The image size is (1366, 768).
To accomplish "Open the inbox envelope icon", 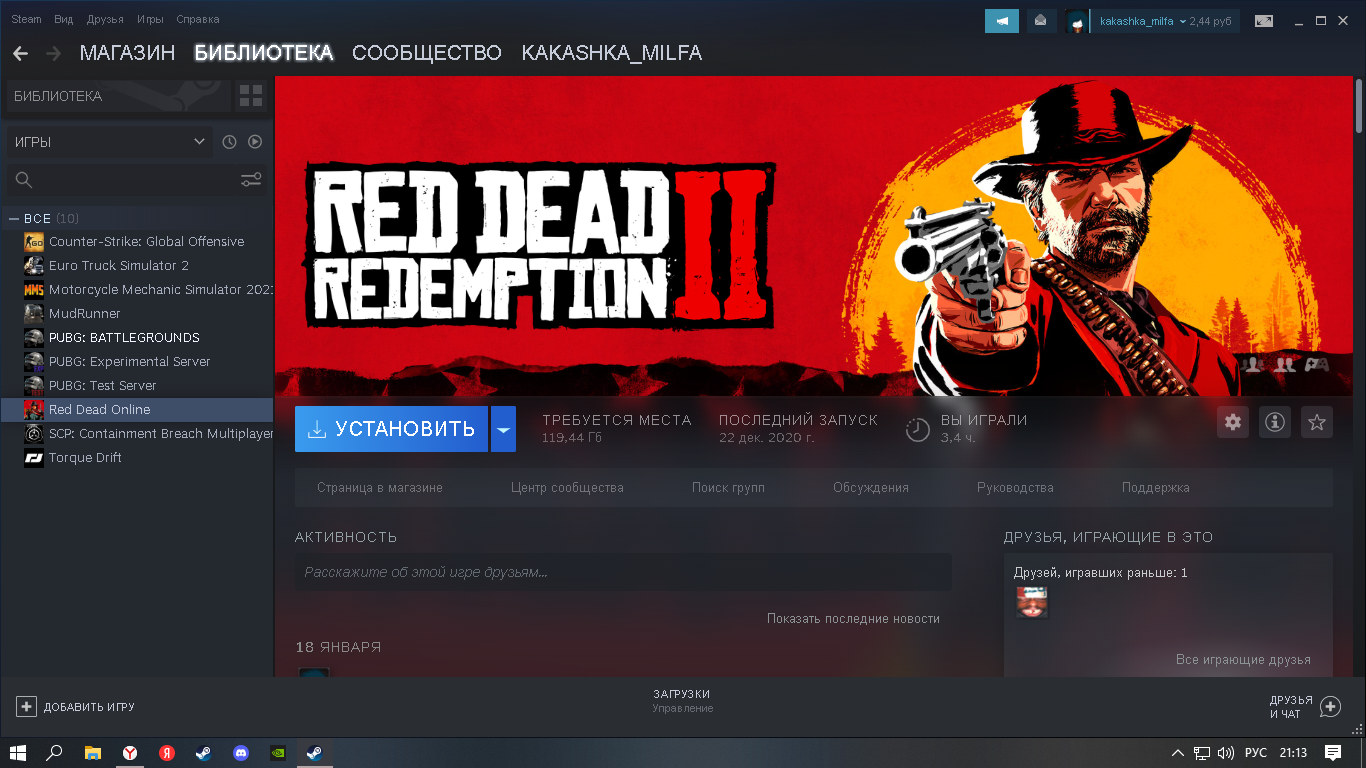I will tap(1041, 21).
